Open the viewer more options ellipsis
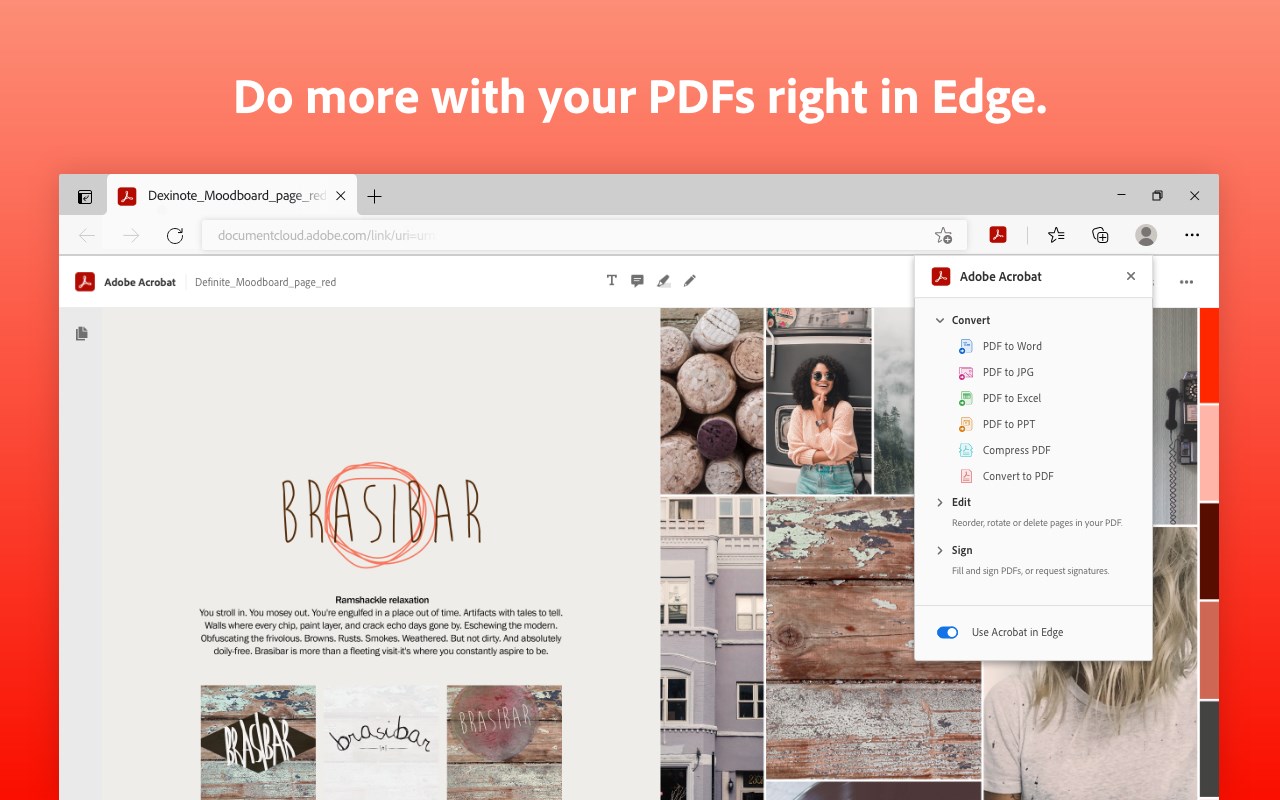1280x800 pixels. (x=1186, y=282)
